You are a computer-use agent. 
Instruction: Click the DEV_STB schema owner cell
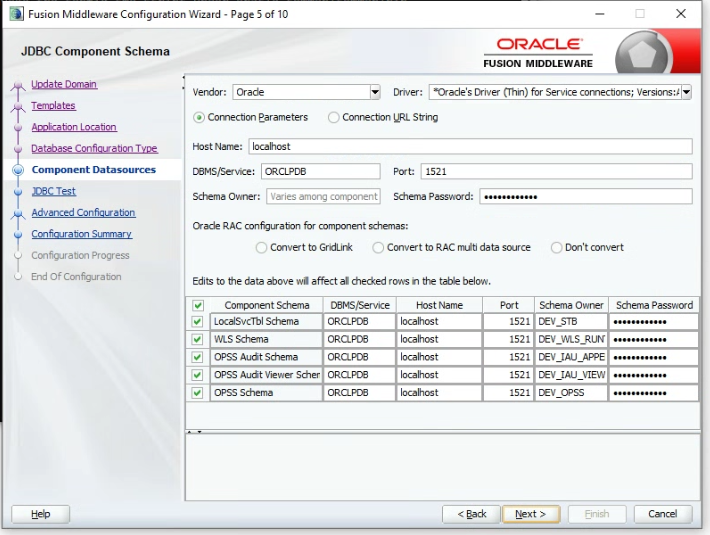[x=571, y=322]
